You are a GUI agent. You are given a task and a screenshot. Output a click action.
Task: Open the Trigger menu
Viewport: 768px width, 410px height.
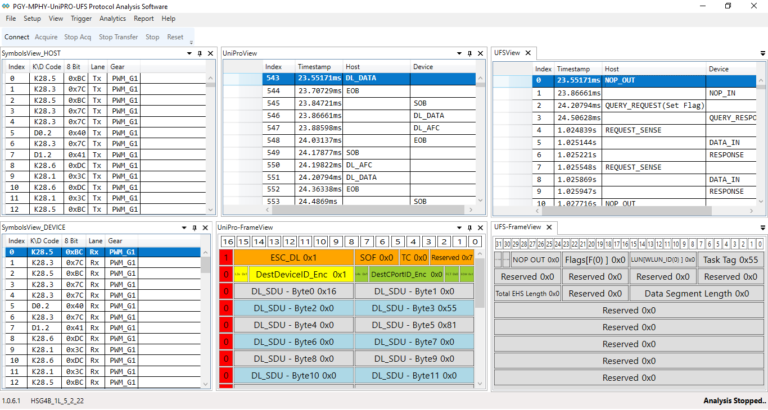(x=81, y=19)
